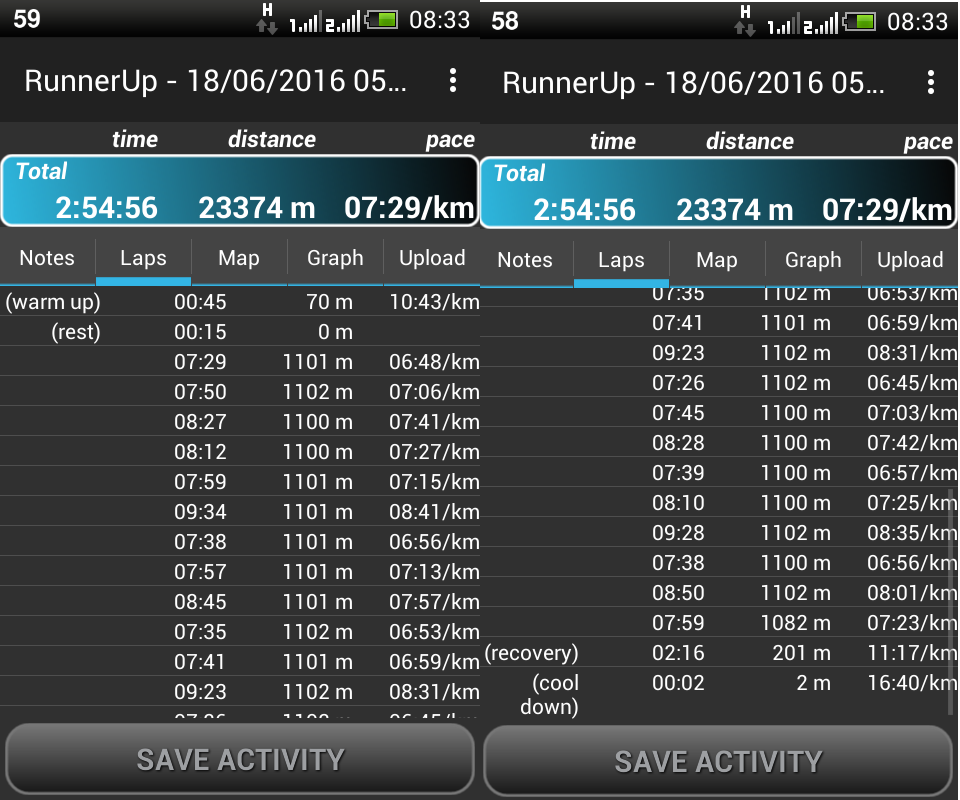Select lap with pace 07:57/km
The width and height of the screenshot is (960, 800).
[240, 602]
